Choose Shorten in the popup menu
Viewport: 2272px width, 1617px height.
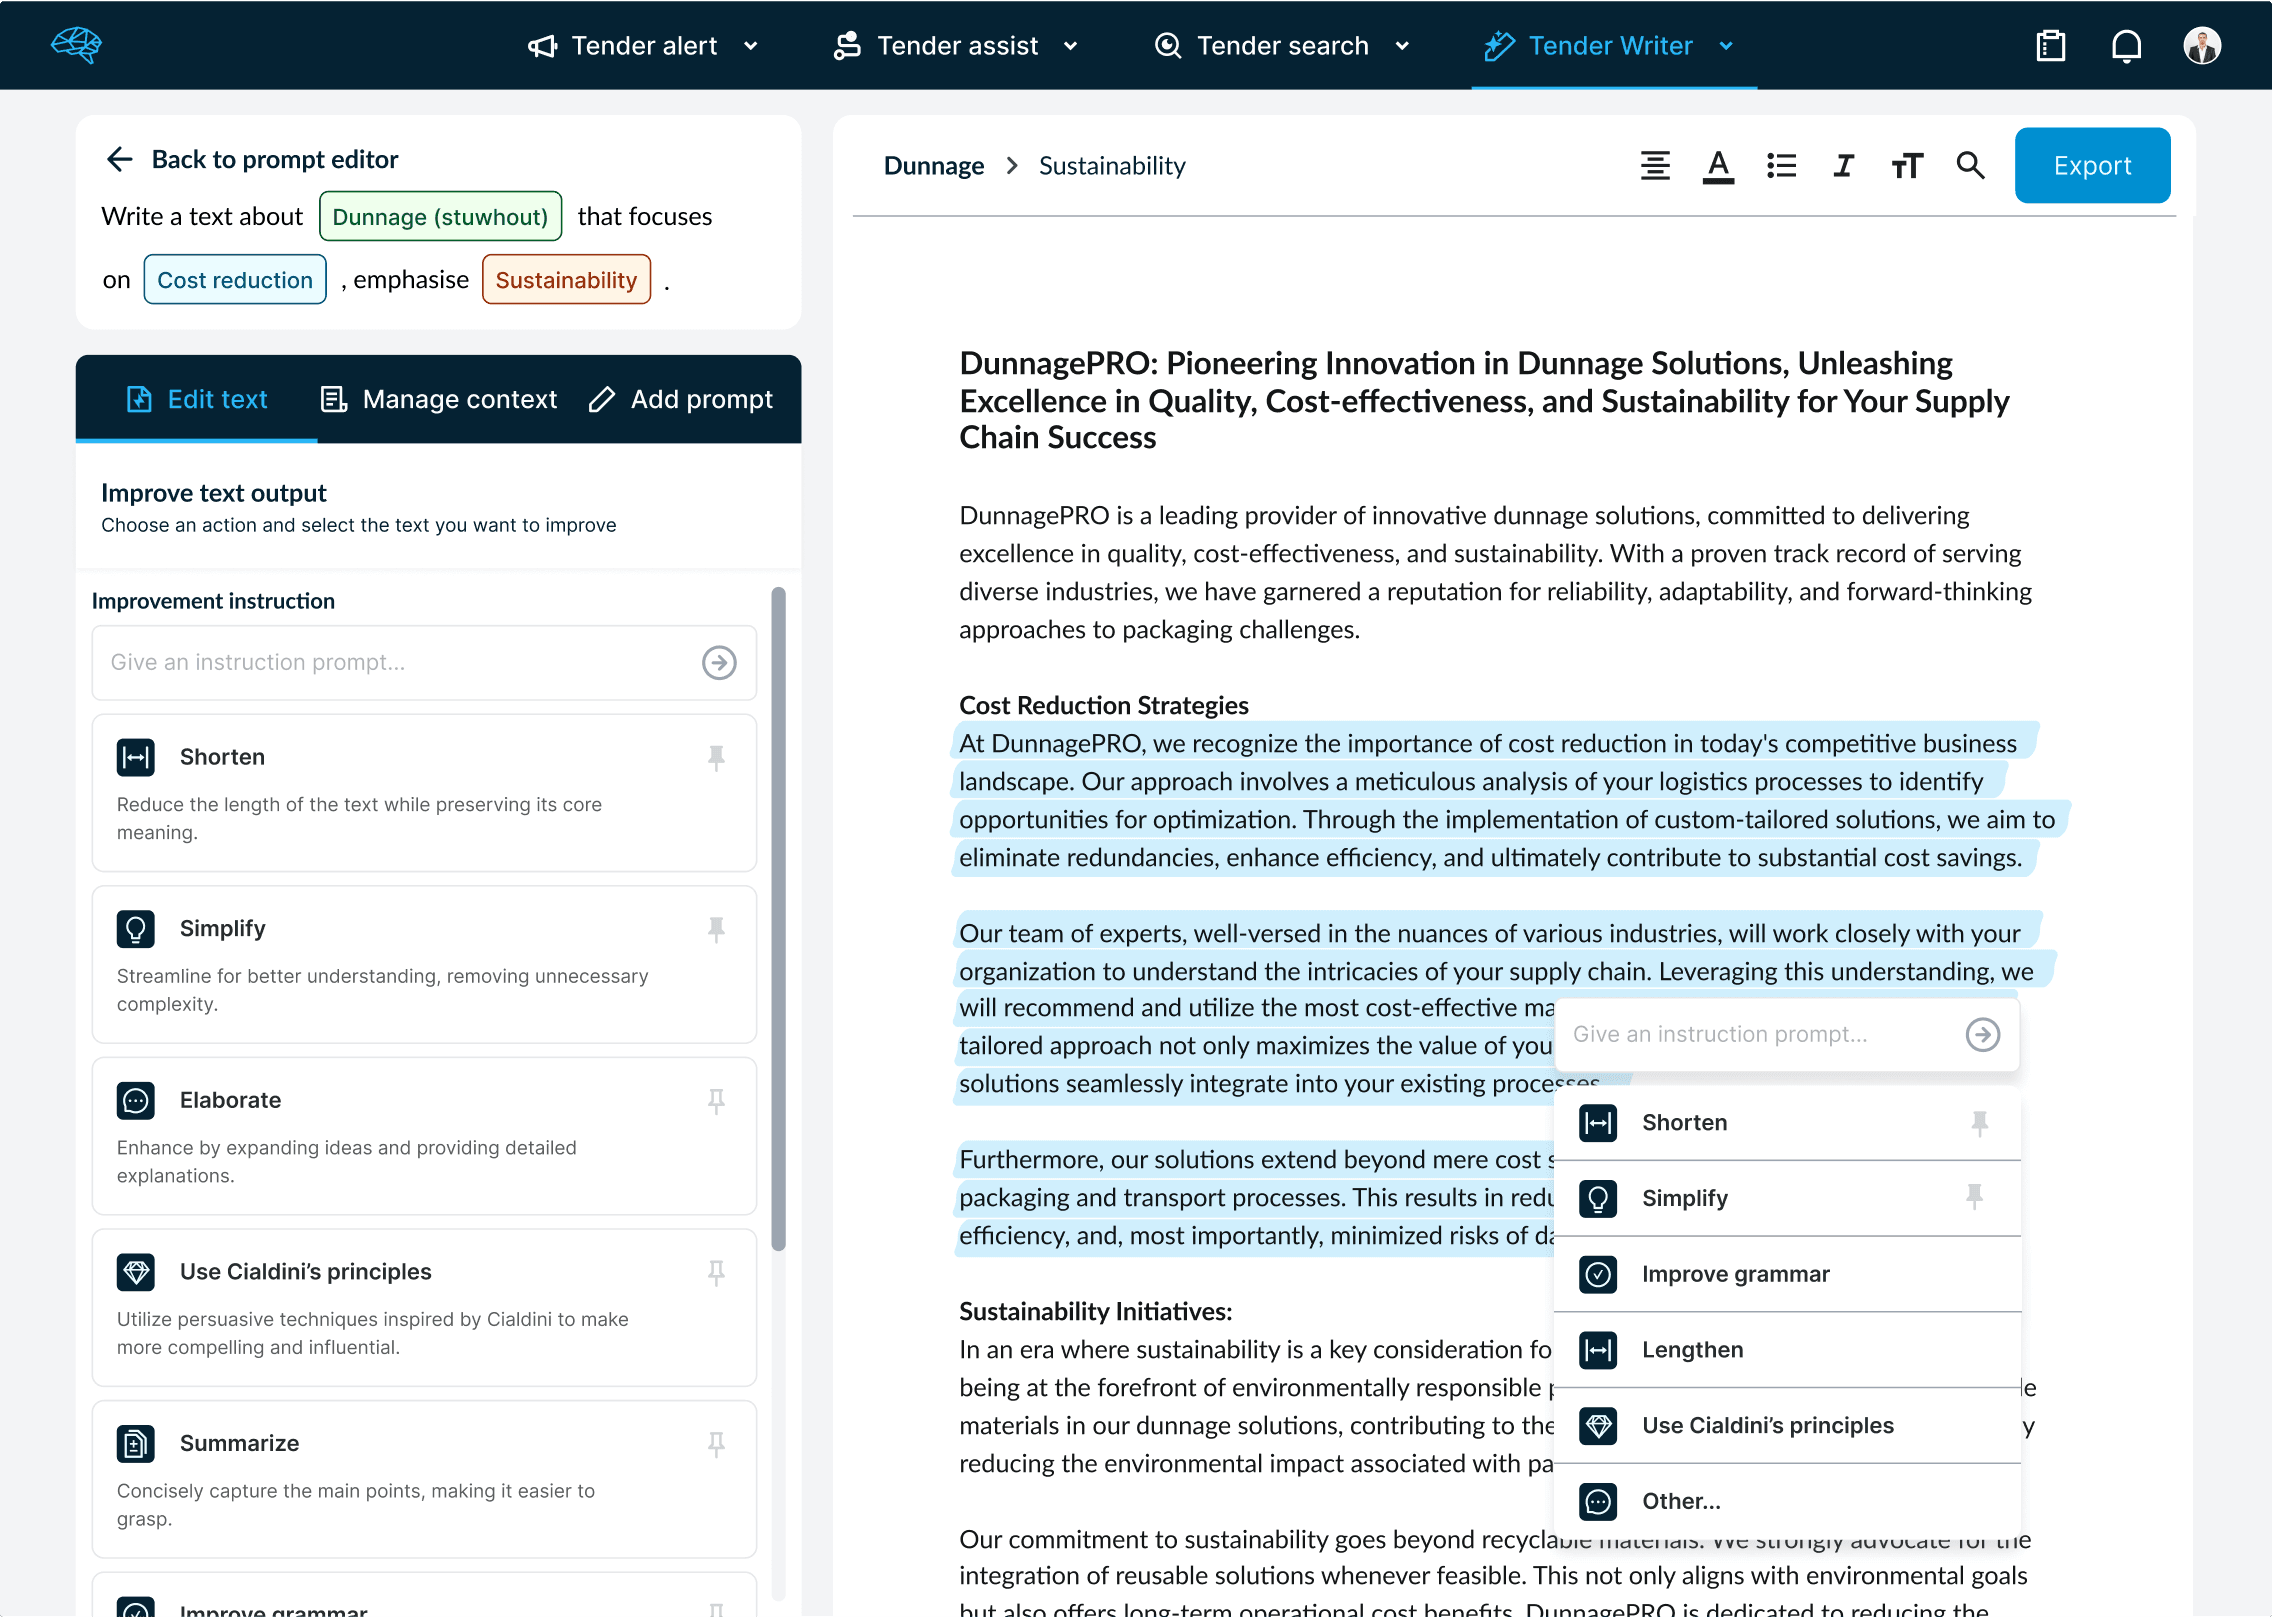1787,1123
